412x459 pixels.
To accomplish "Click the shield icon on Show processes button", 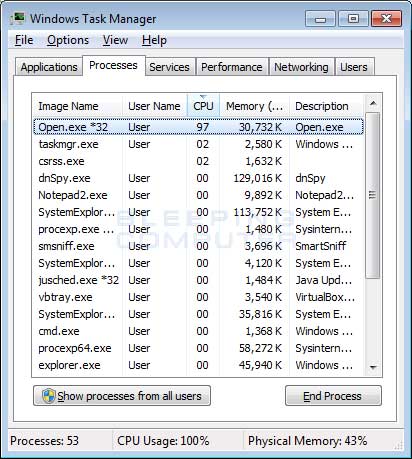I will pos(48,396).
